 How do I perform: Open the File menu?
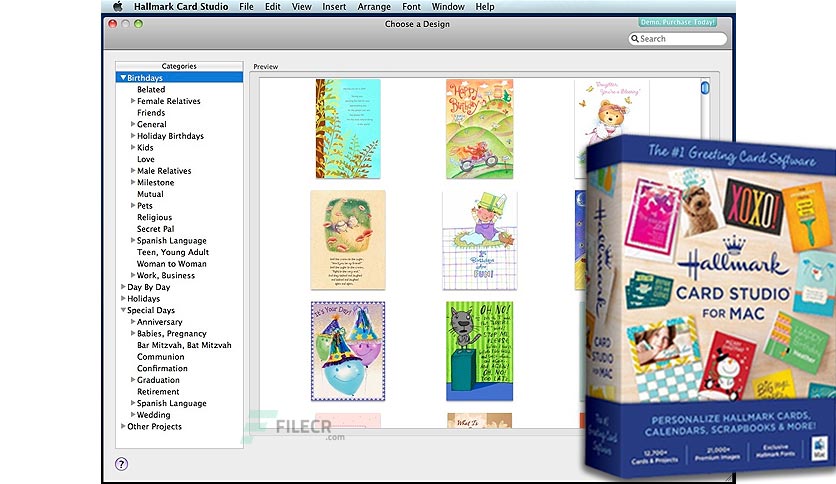pyautogui.click(x=246, y=6)
